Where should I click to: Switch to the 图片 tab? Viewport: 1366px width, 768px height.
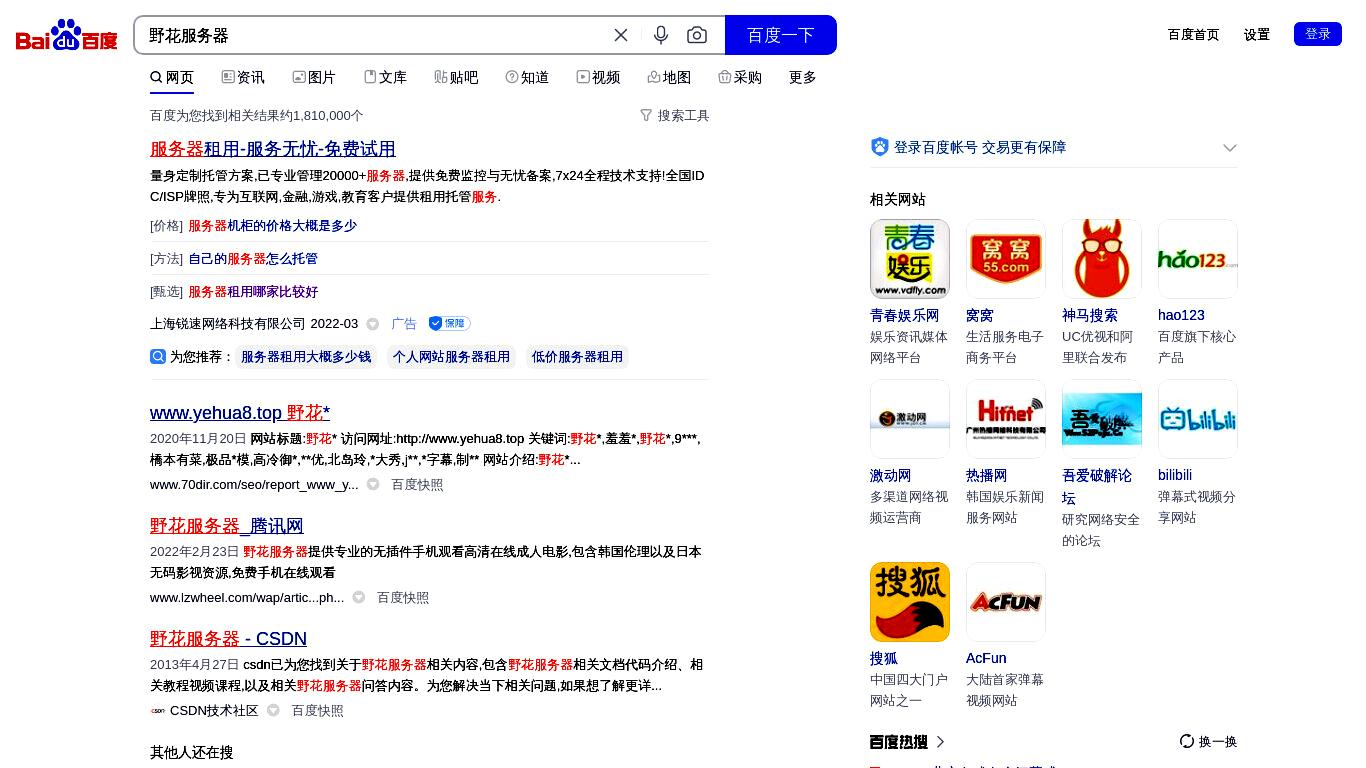click(x=314, y=77)
